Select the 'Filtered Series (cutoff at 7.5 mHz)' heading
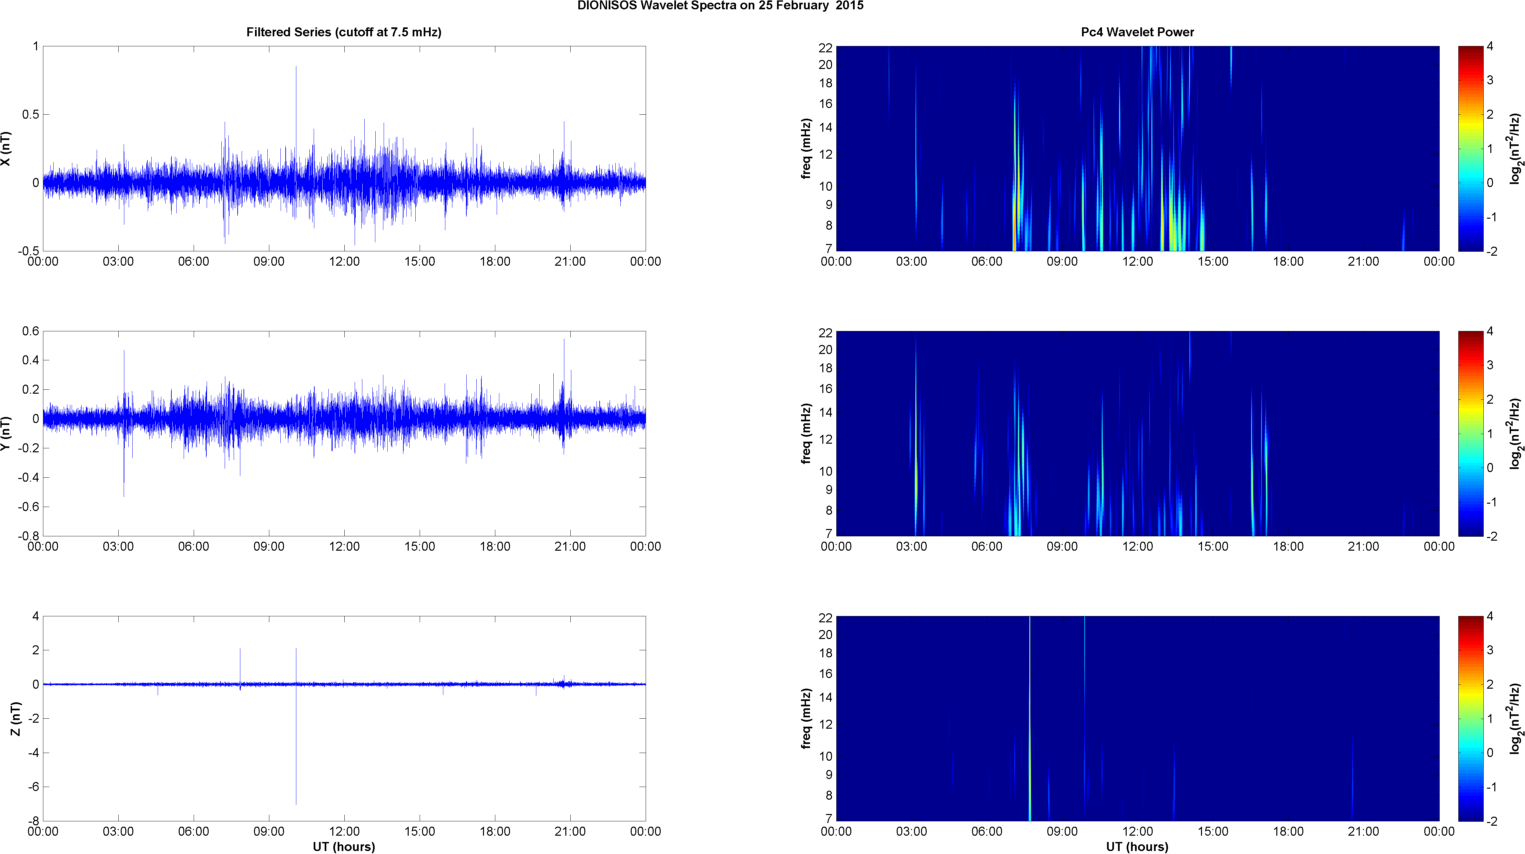Viewport: 1525px width, 854px height. [344, 32]
